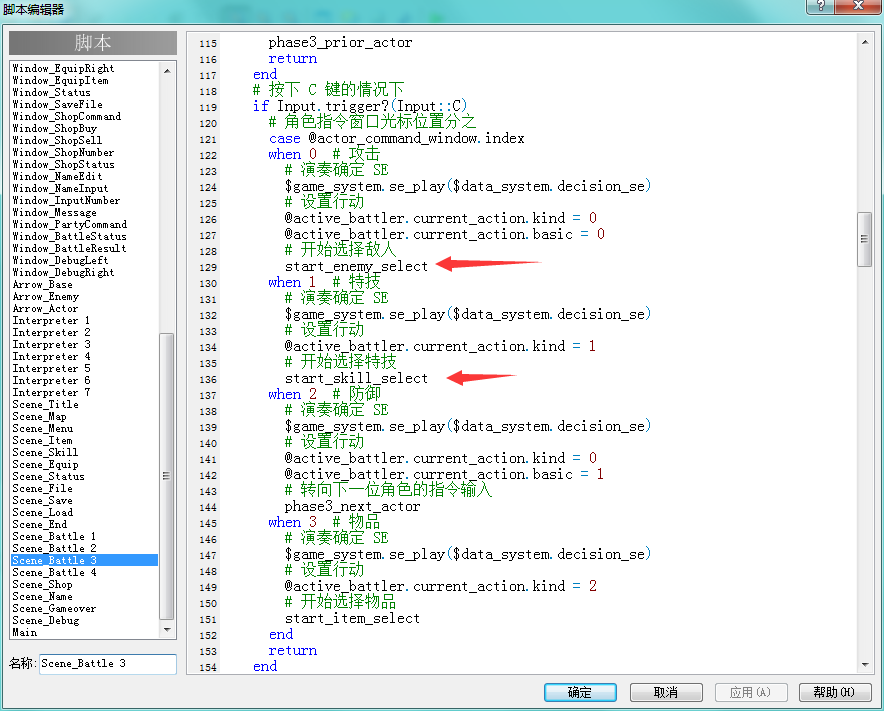The height and width of the screenshot is (711, 884).
Task: Click the title bar question mark help icon
Action: point(821,6)
